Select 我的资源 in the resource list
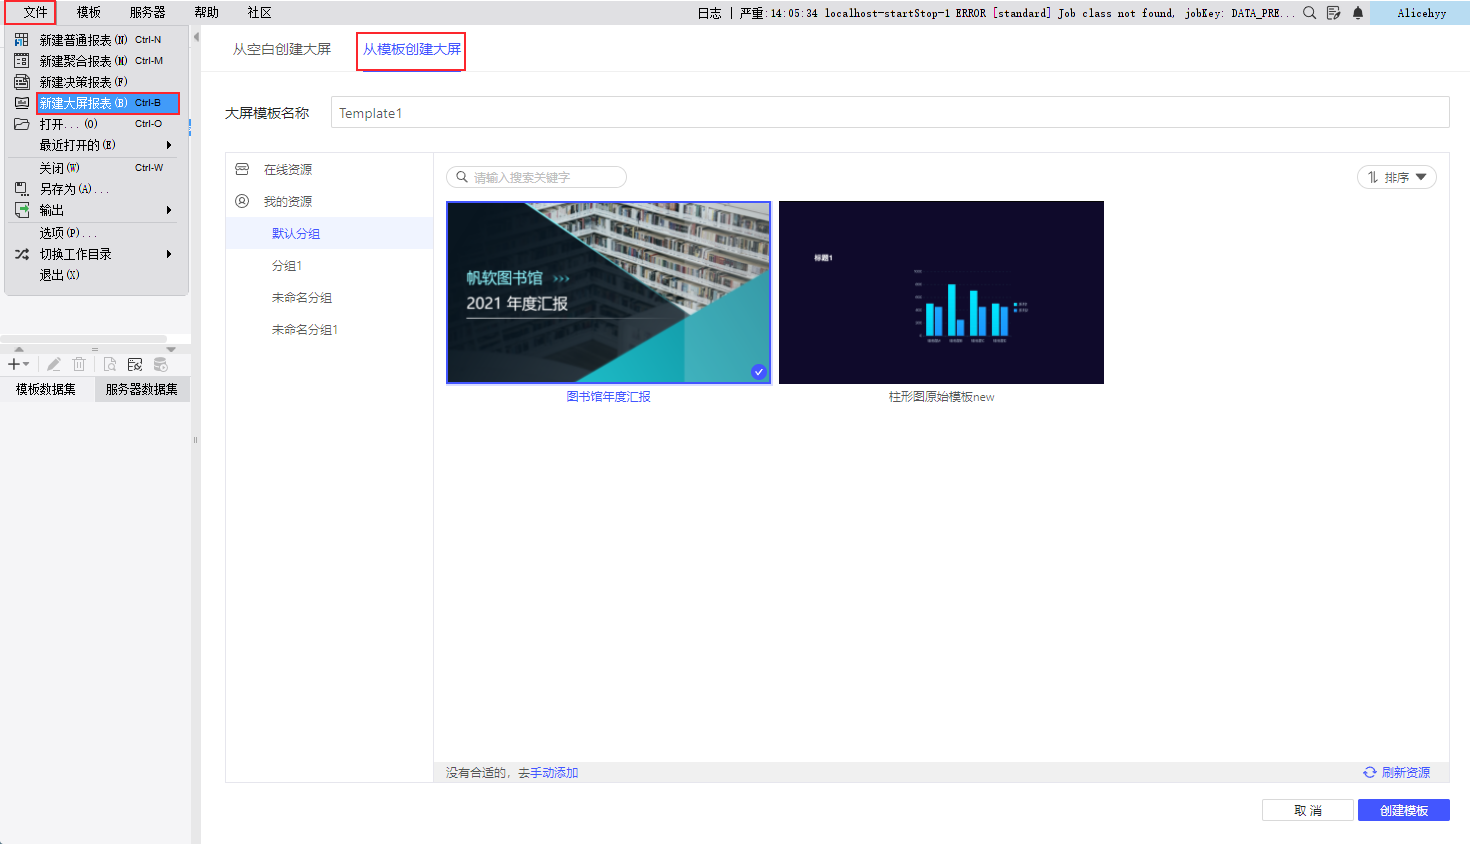 point(329,201)
